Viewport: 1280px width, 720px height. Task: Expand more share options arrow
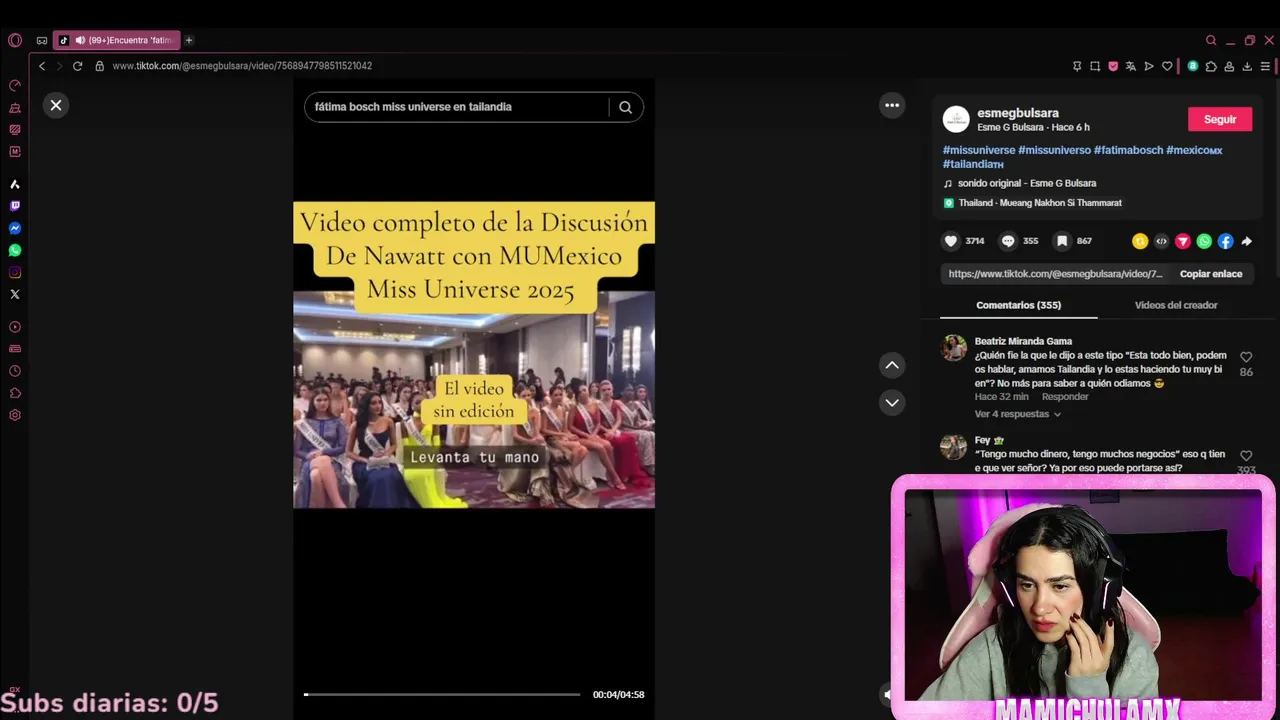pos(1246,241)
